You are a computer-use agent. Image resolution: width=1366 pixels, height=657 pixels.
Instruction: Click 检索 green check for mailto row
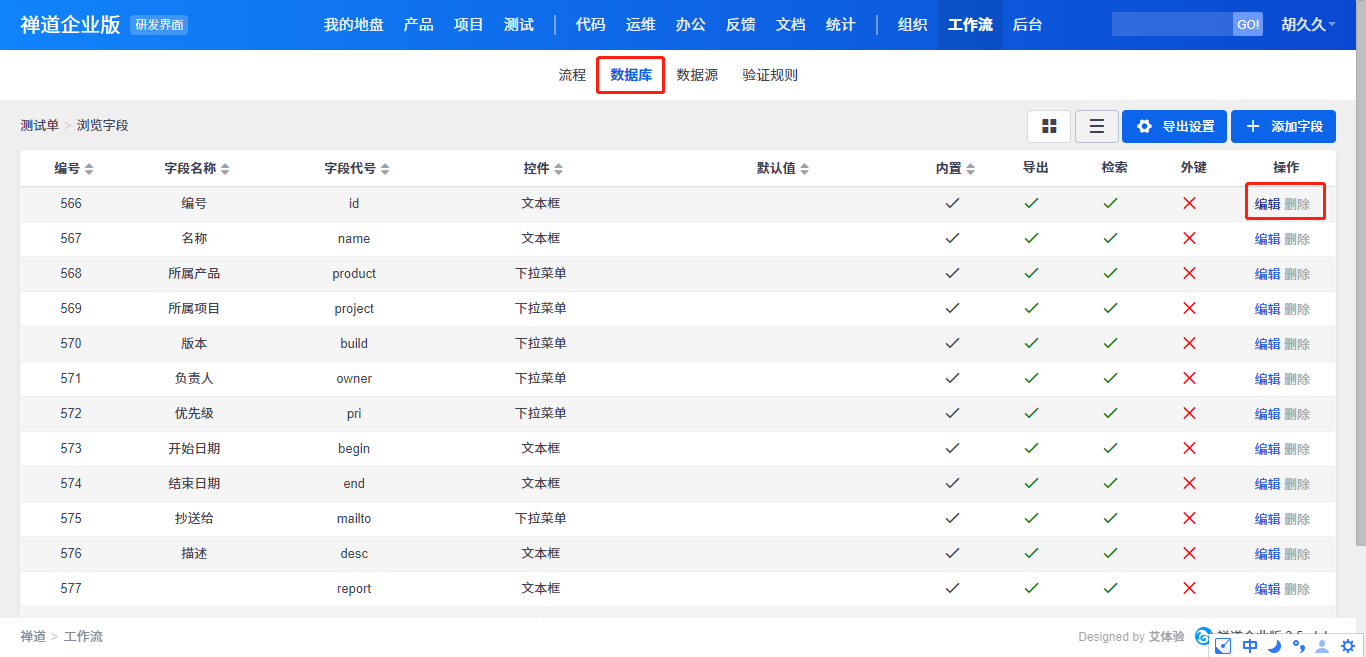1110,518
